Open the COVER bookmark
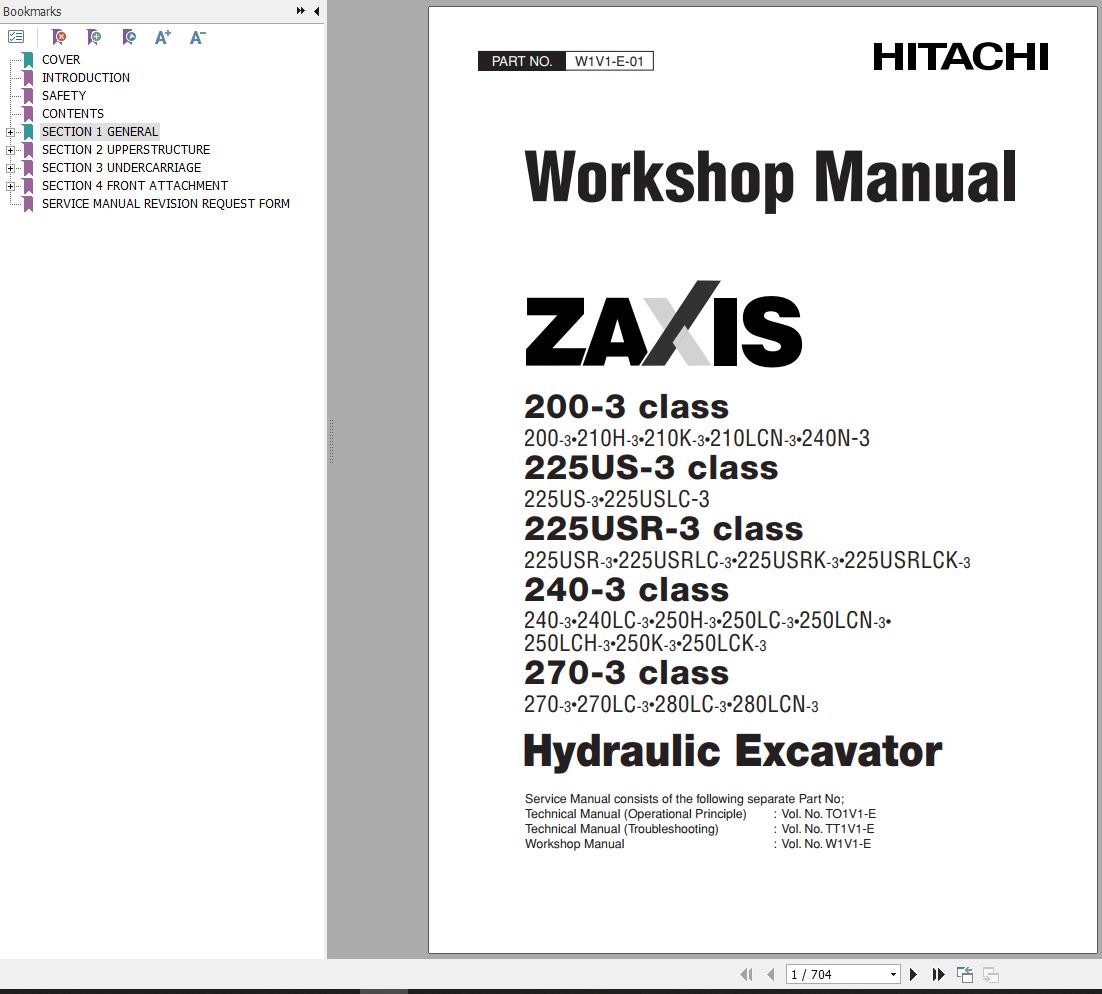The image size is (1102, 994). tap(61, 60)
